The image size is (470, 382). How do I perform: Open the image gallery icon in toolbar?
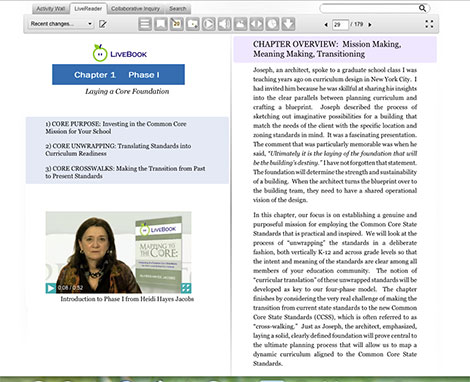(241, 24)
